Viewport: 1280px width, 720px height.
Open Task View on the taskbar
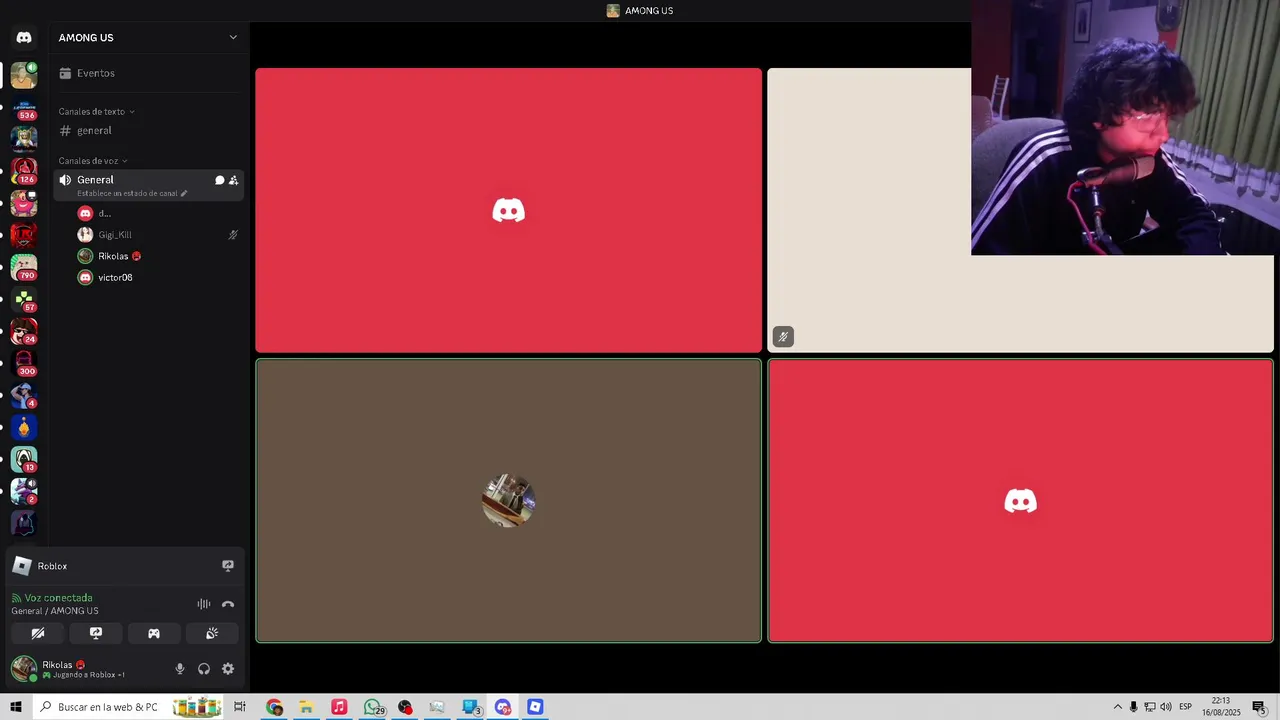pos(240,707)
